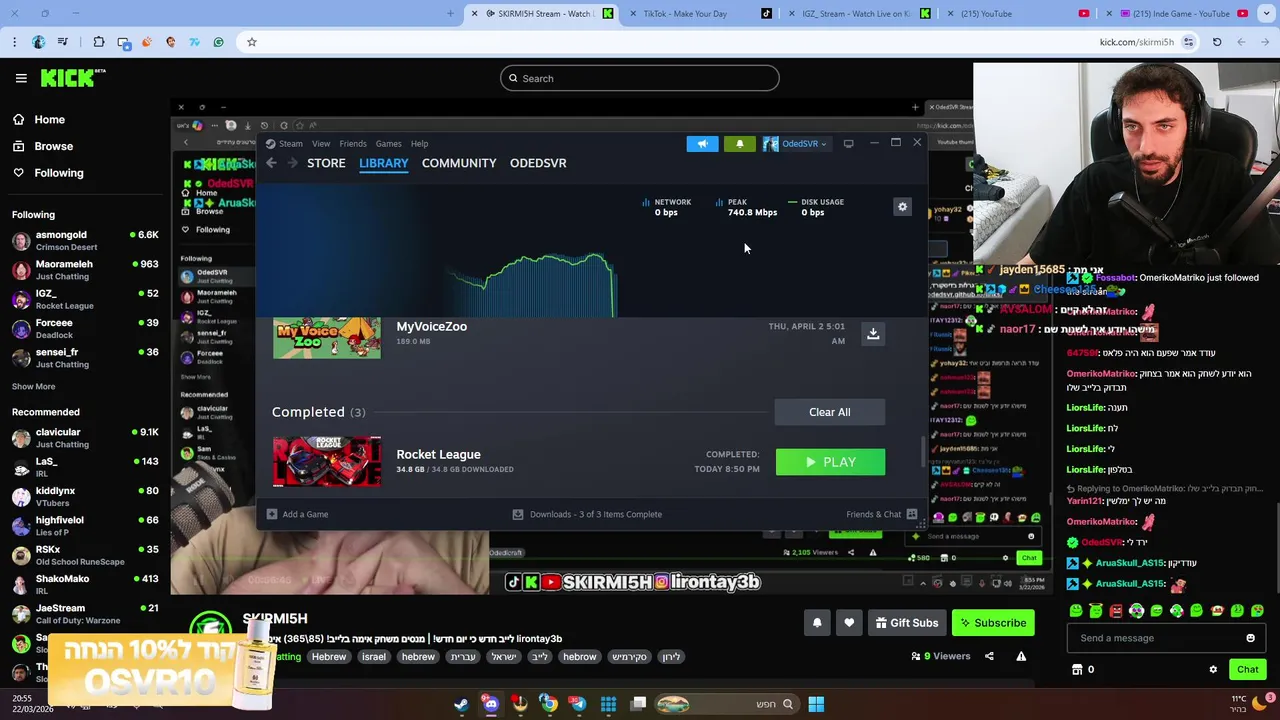The image size is (1280, 720).
Task: Focus the Kick search field
Action: click(x=640, y=78)
